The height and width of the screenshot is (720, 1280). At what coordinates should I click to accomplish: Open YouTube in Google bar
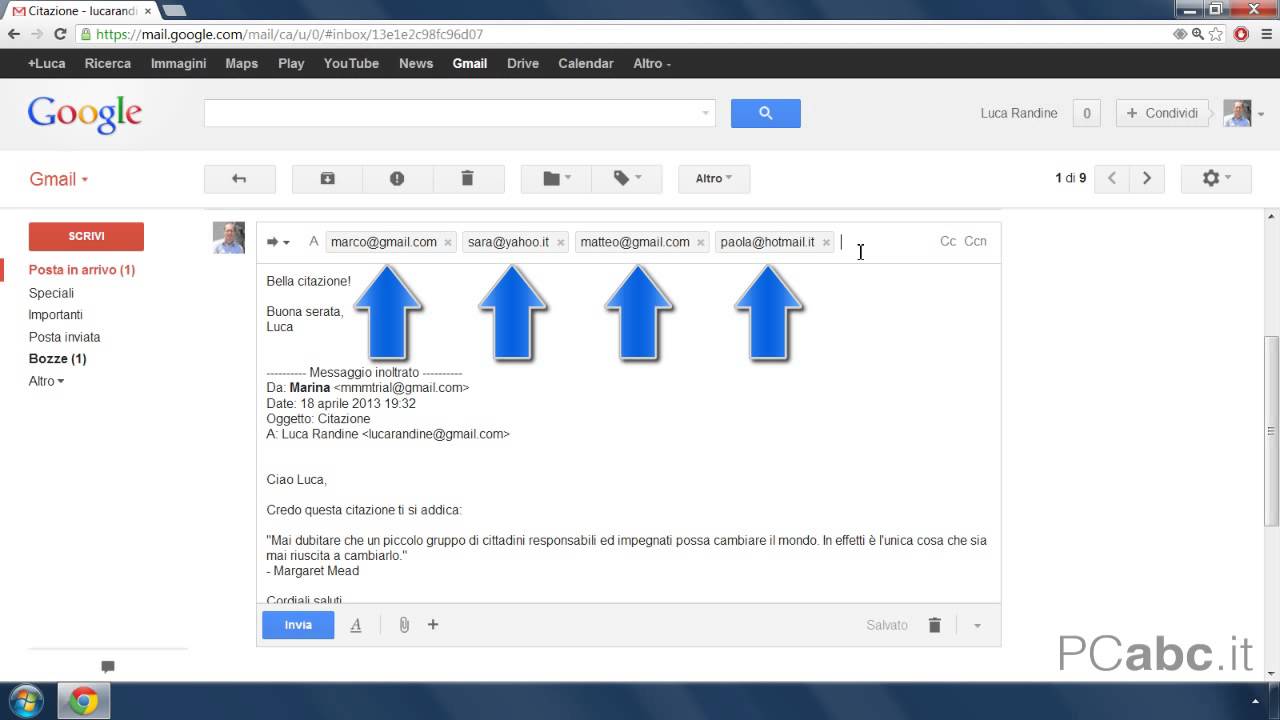click(351, 63)
